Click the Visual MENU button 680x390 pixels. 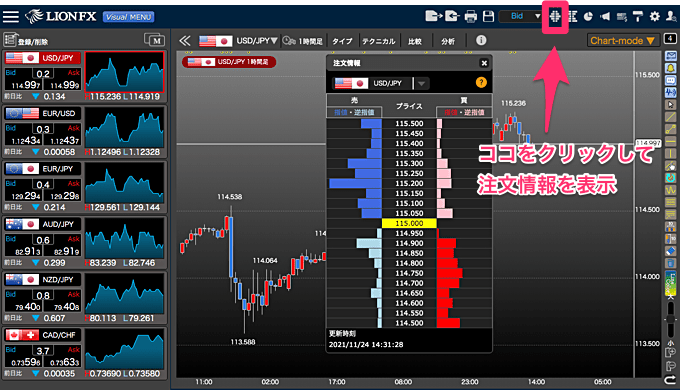[129, 17]
